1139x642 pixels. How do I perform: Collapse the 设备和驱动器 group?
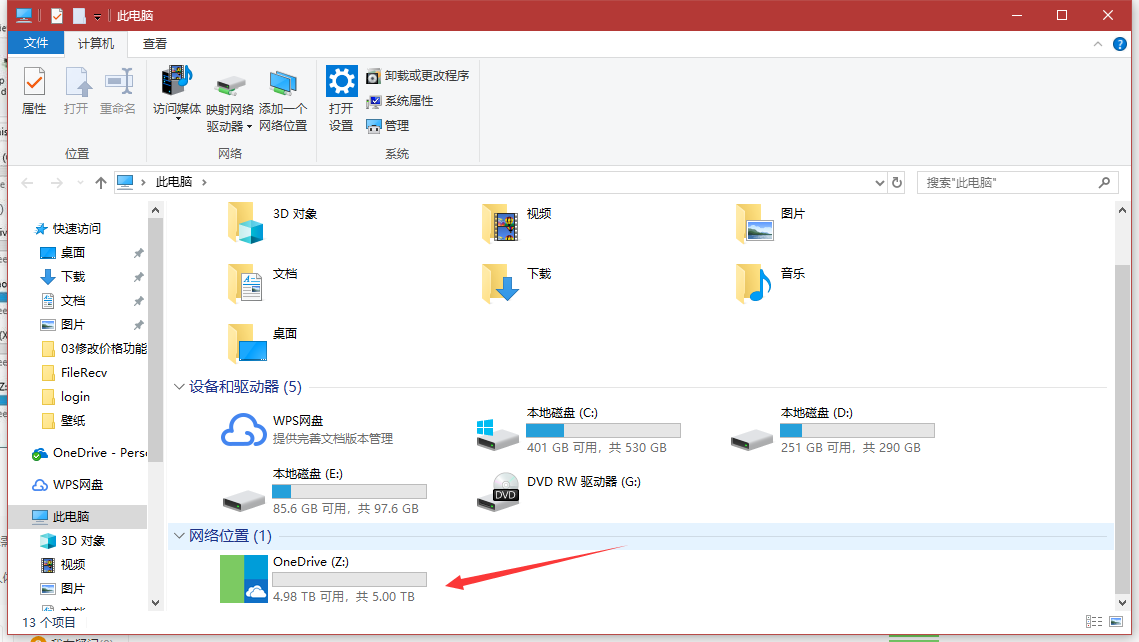(180, 387)
